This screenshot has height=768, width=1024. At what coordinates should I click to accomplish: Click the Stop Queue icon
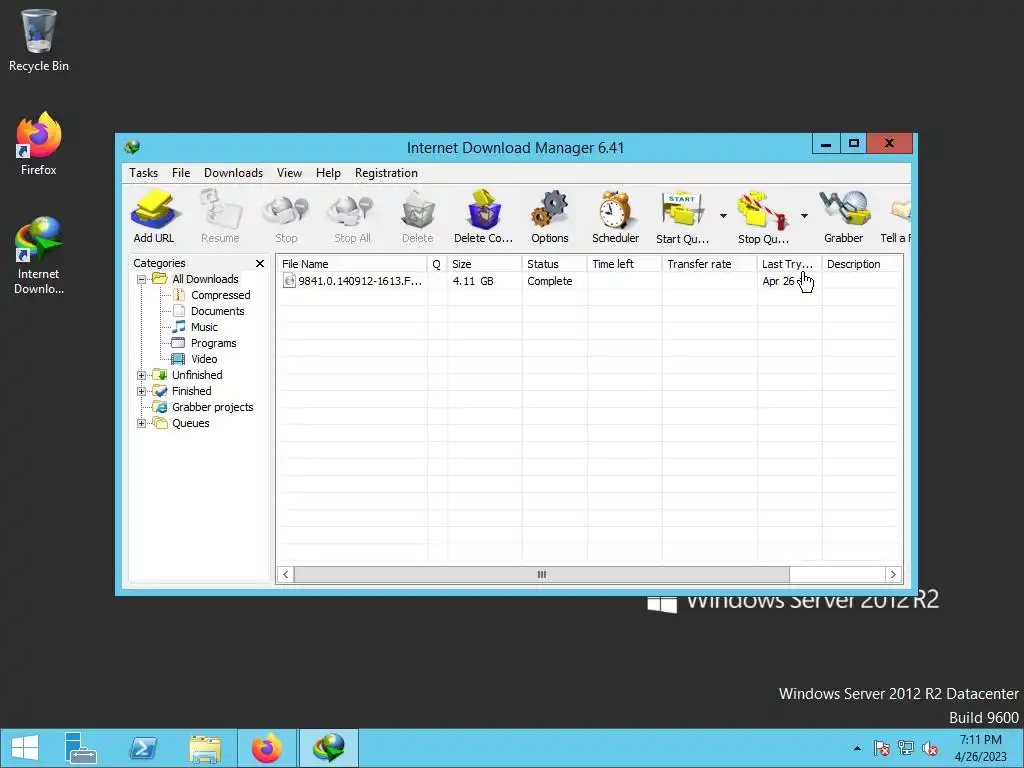(763, 216)
